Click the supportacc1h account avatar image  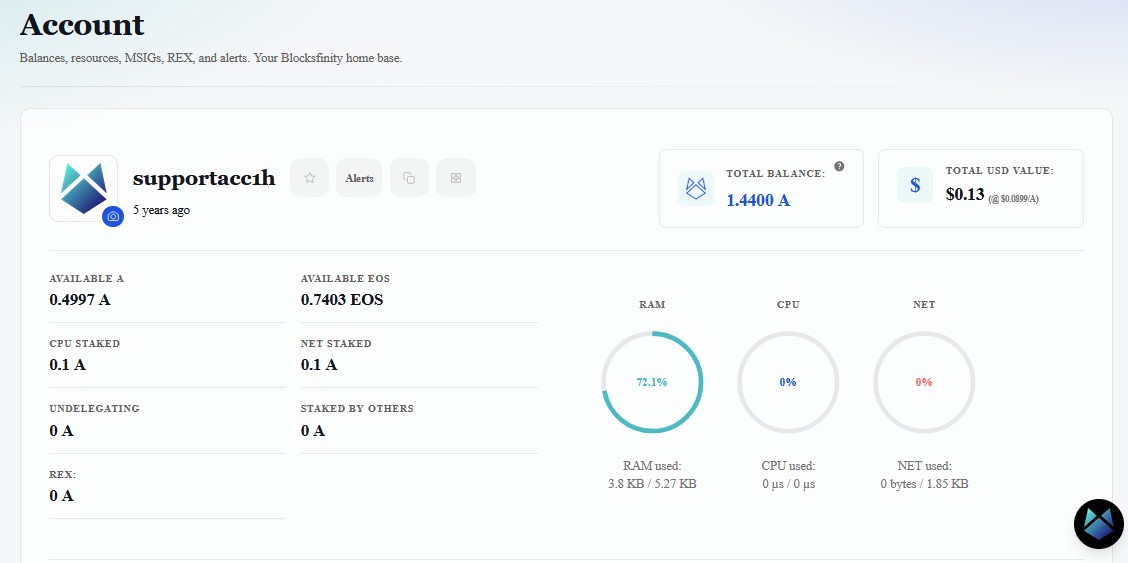coord(83,188)
